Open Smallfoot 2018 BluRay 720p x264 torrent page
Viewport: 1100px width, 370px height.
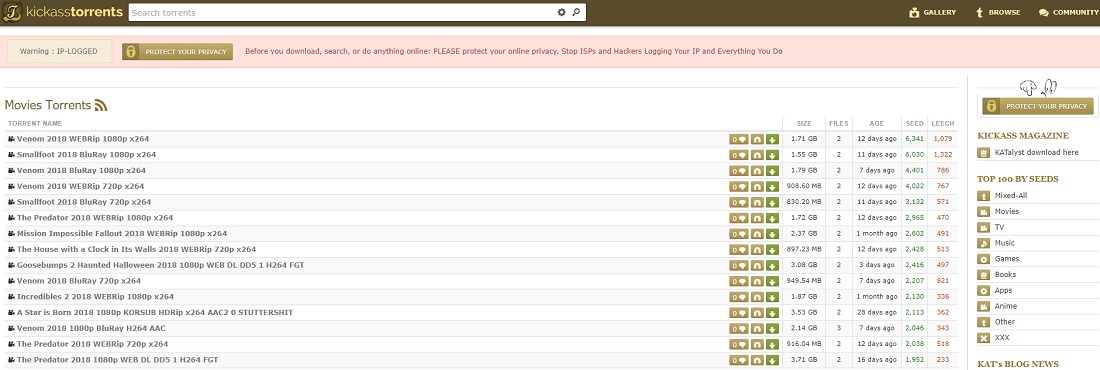84,202
